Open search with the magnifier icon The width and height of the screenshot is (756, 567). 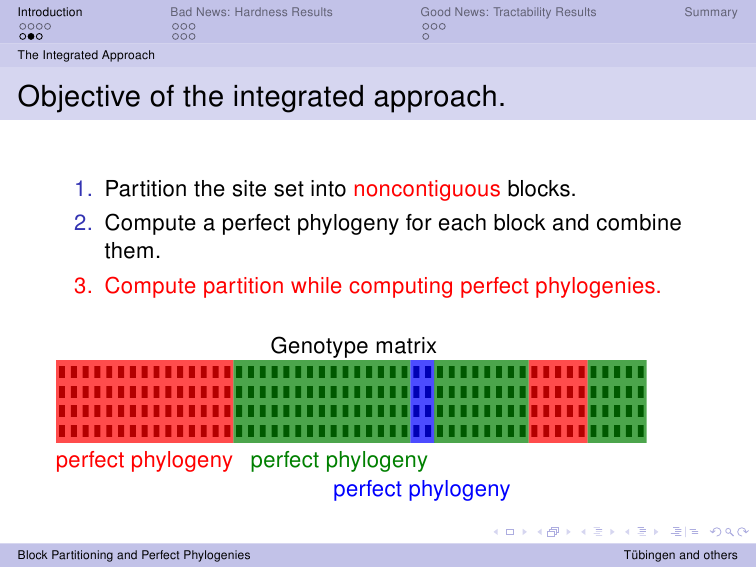(729, 532)
